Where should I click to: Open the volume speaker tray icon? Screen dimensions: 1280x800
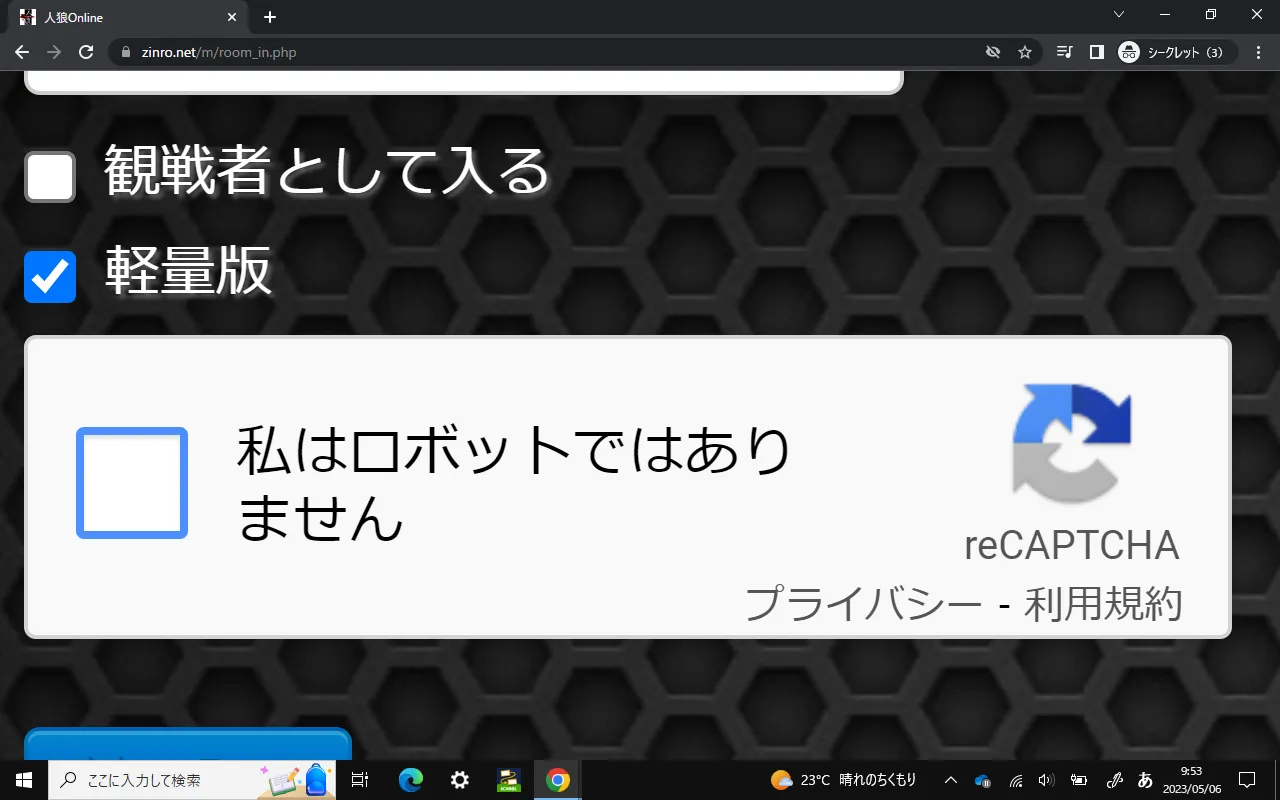(x=1047, y=780)
